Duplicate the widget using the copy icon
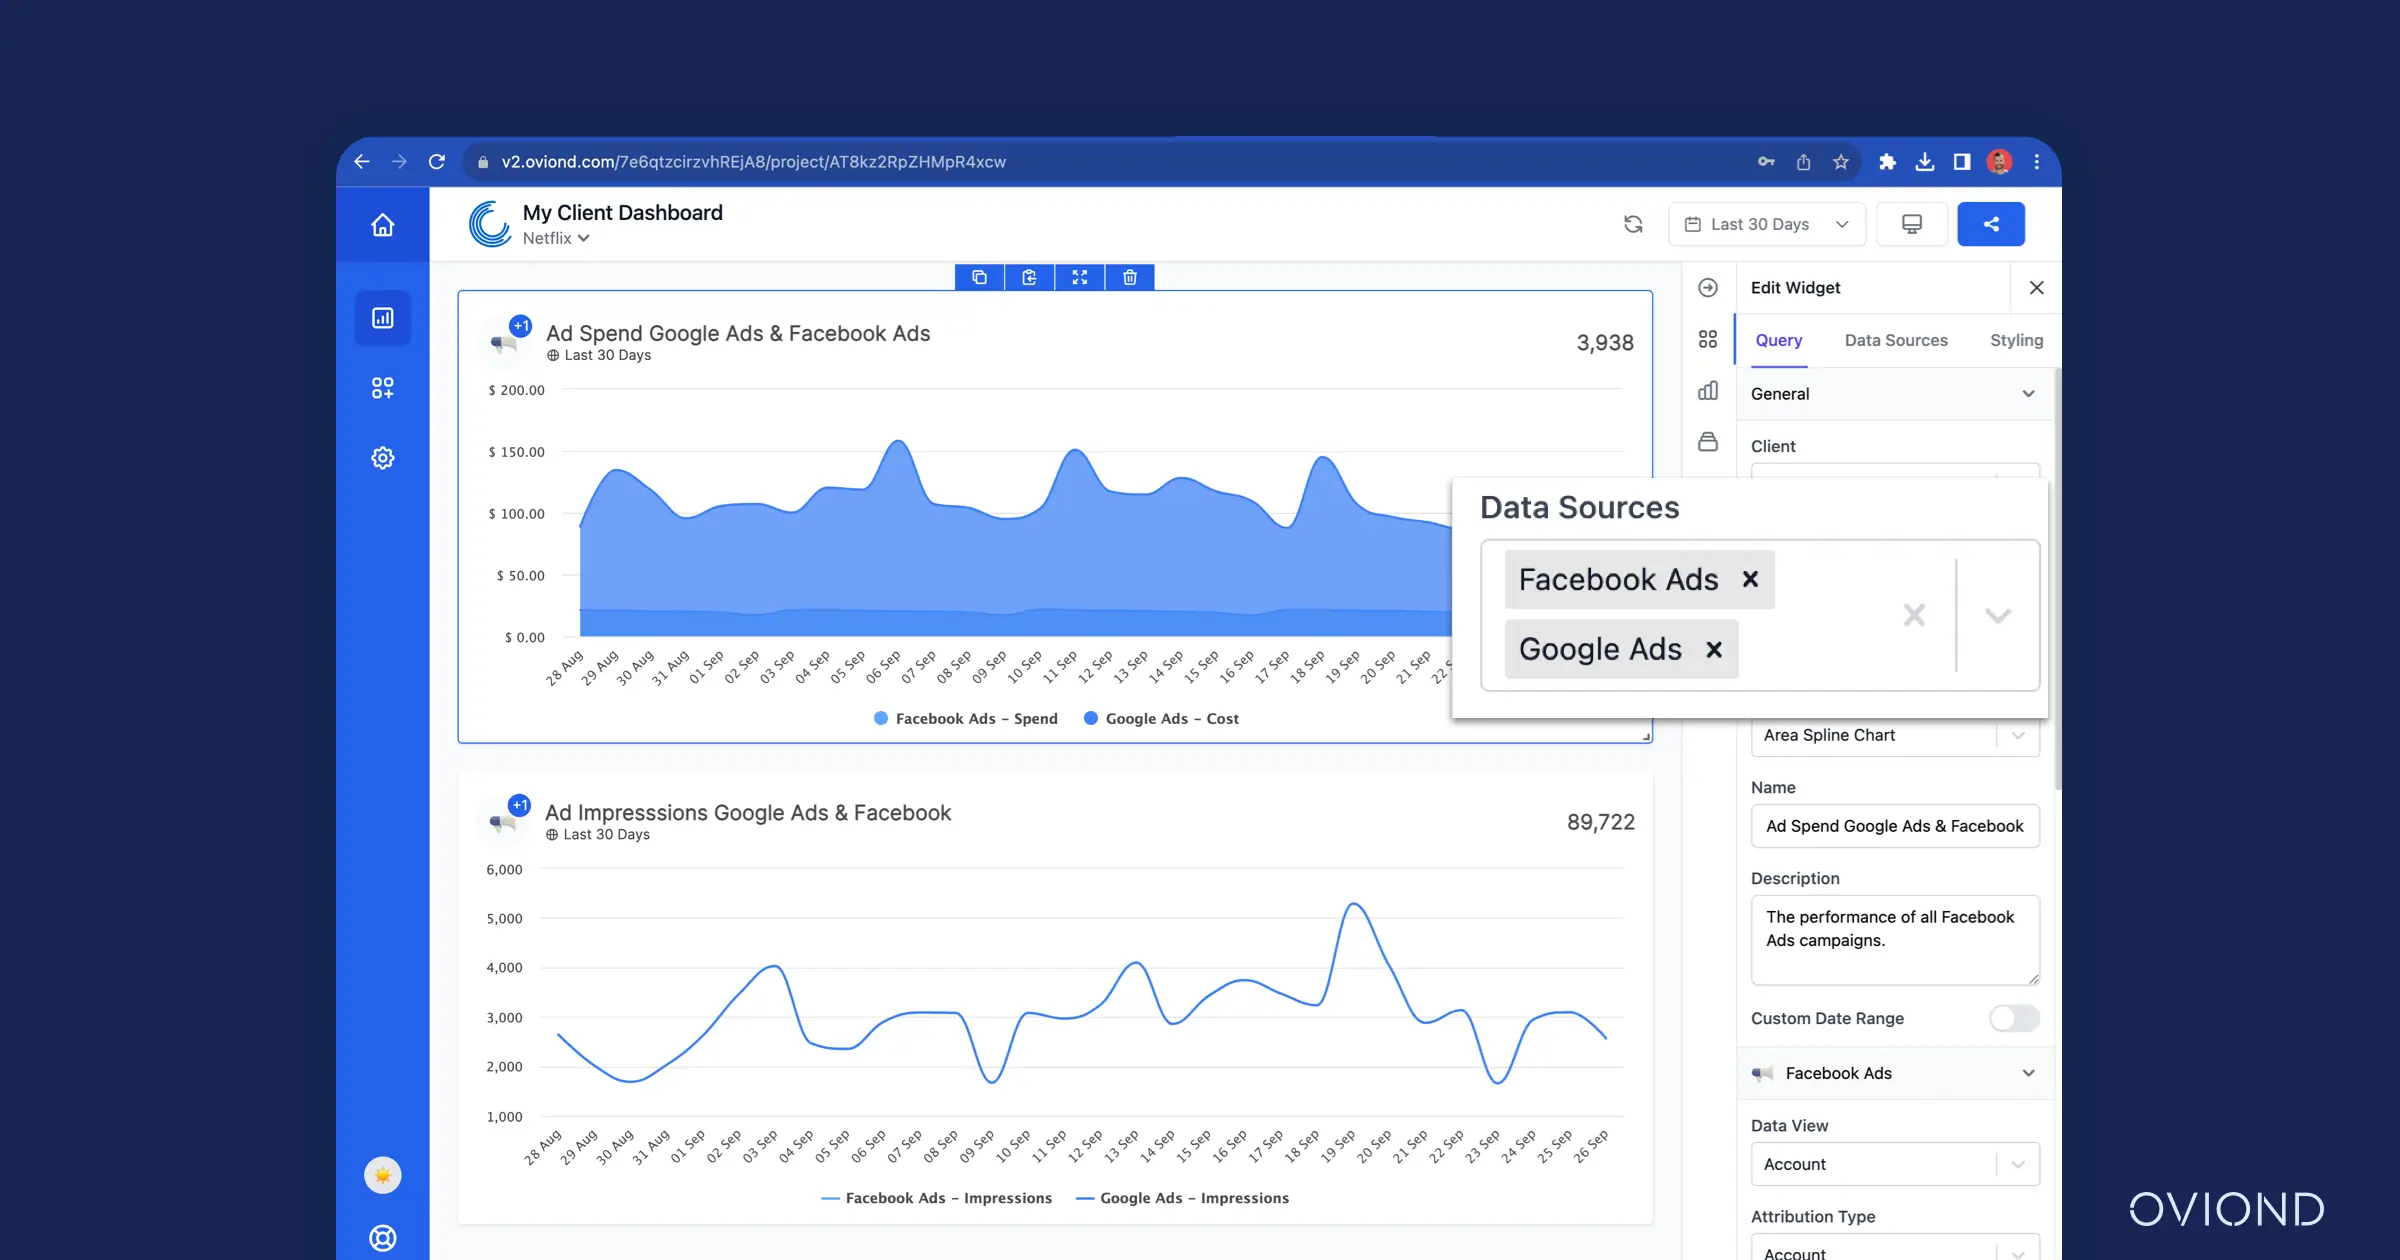The width and height of the screenshot is (2400, 1260). tap(980, 277)
